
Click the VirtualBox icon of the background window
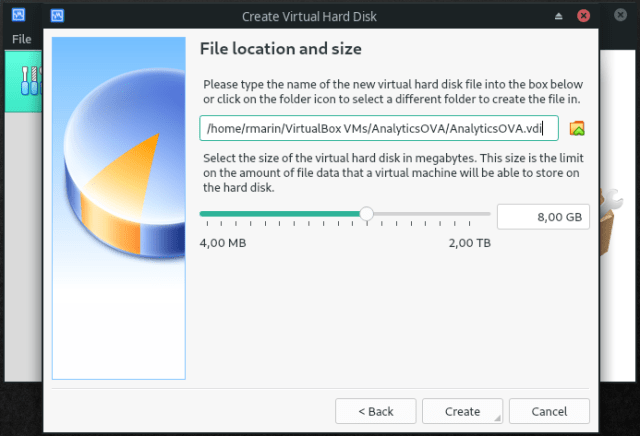[x=18, y=15]
